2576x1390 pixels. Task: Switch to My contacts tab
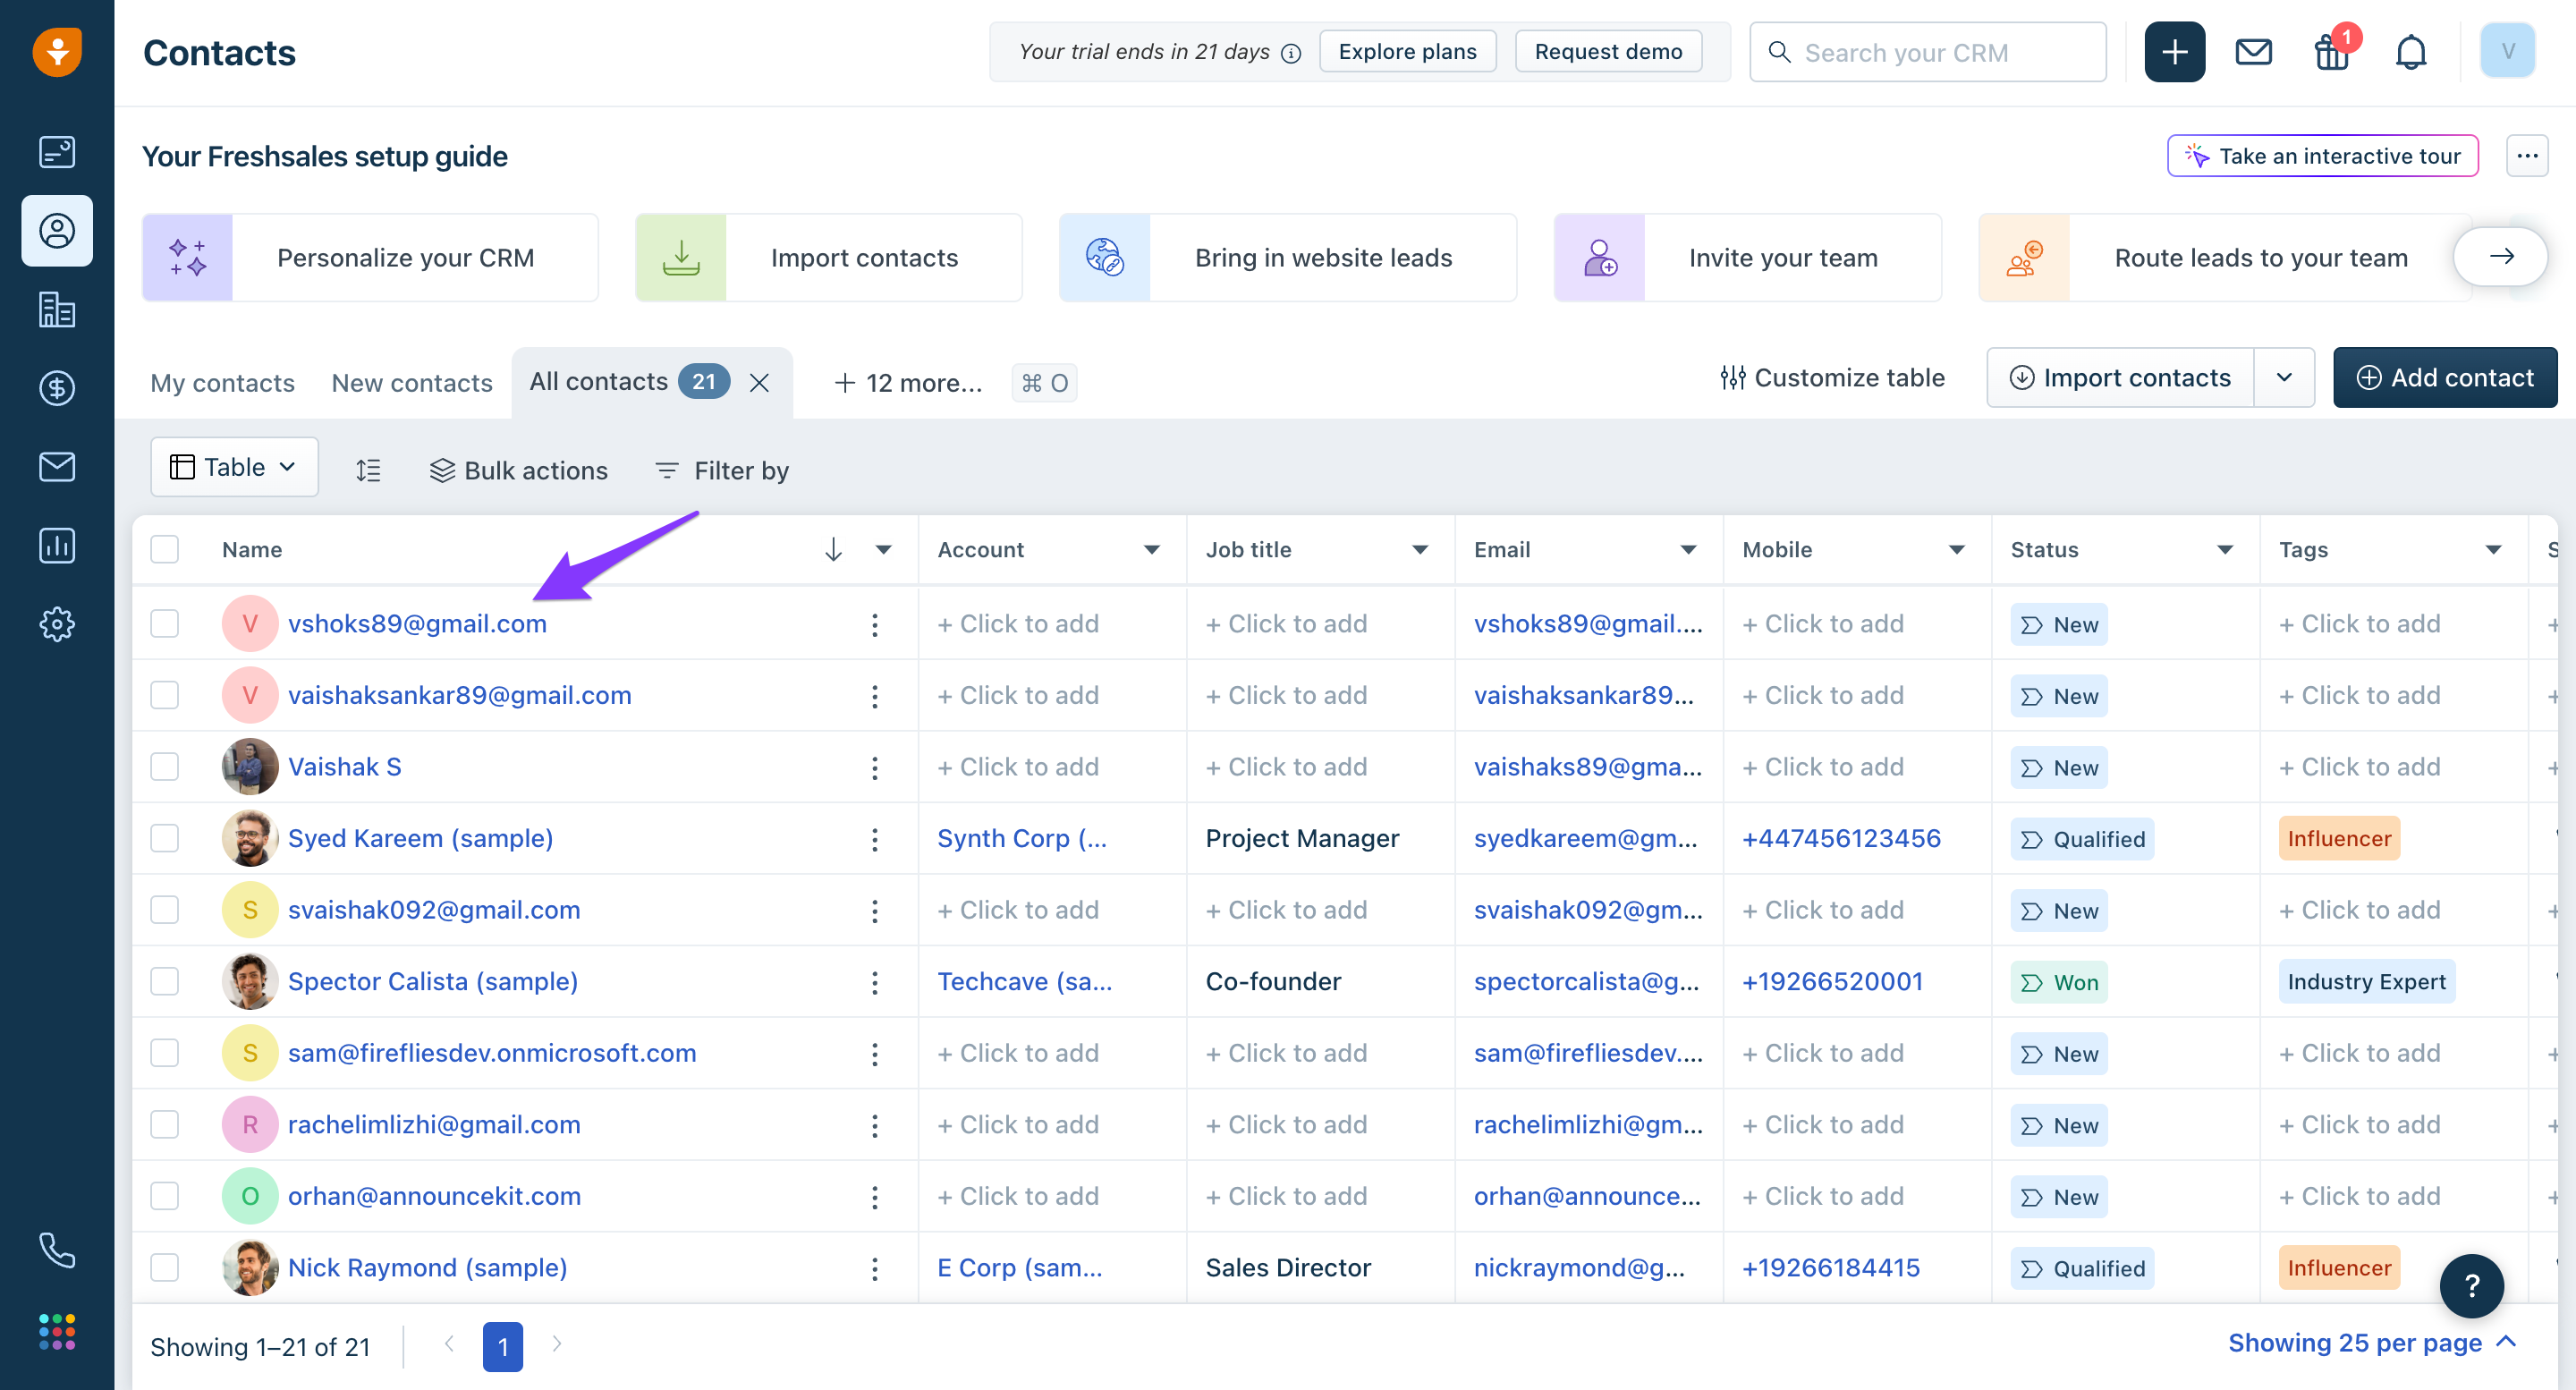(x=222, y=382)
